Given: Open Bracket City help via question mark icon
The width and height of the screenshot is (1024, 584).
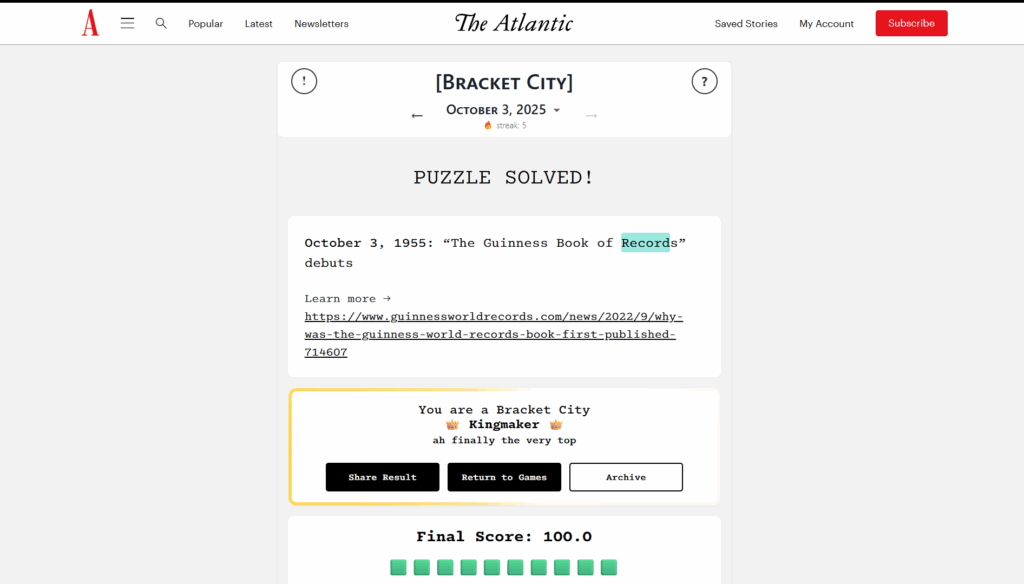Looking at the screenshot, I should coord(705,81).
